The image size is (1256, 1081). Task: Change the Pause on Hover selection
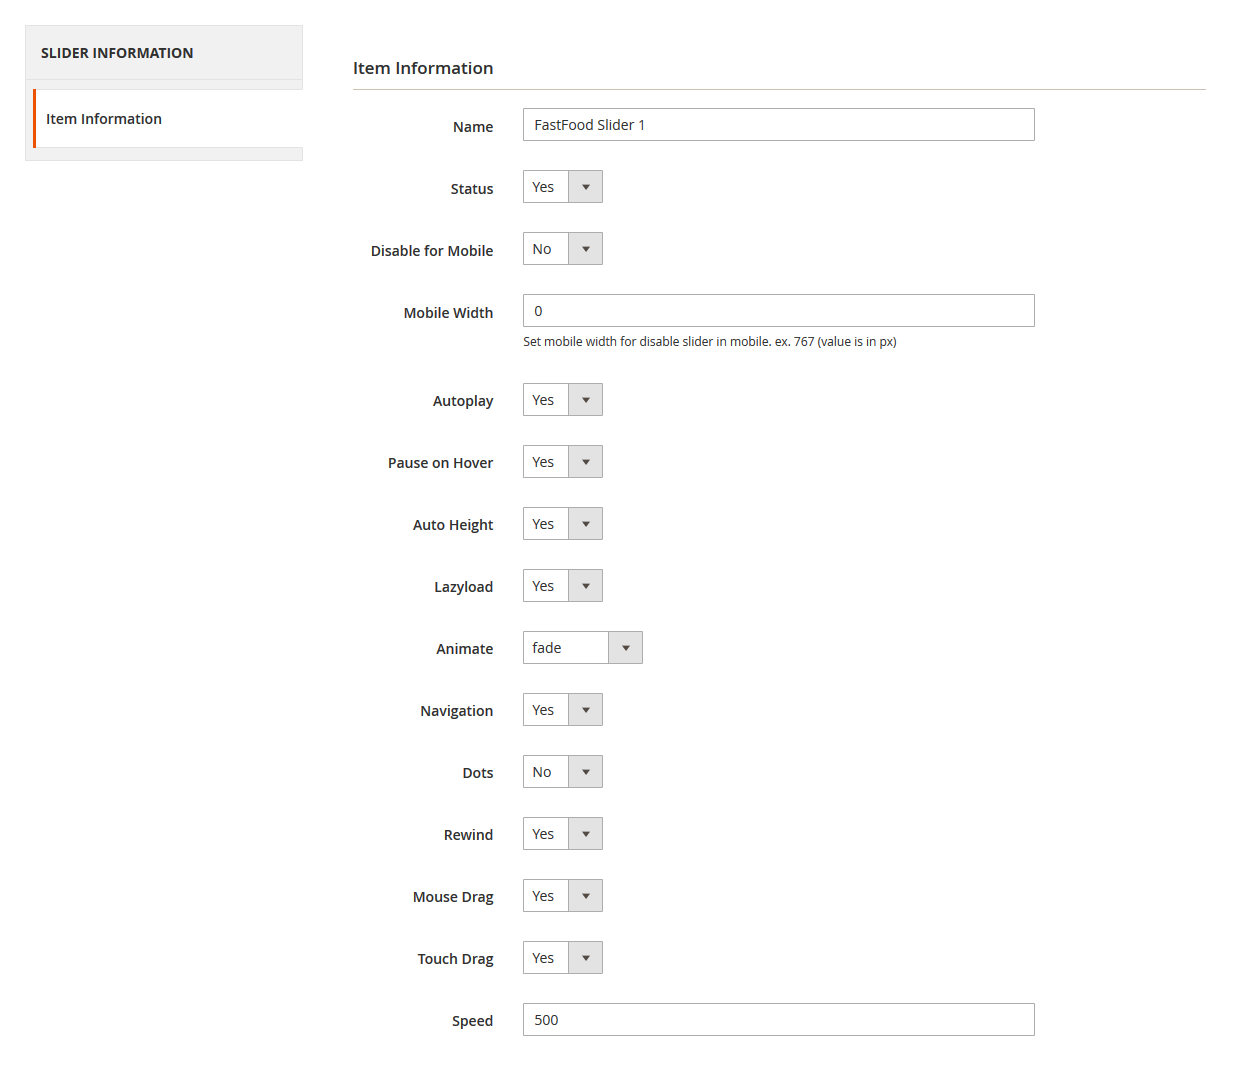[562, 462]
